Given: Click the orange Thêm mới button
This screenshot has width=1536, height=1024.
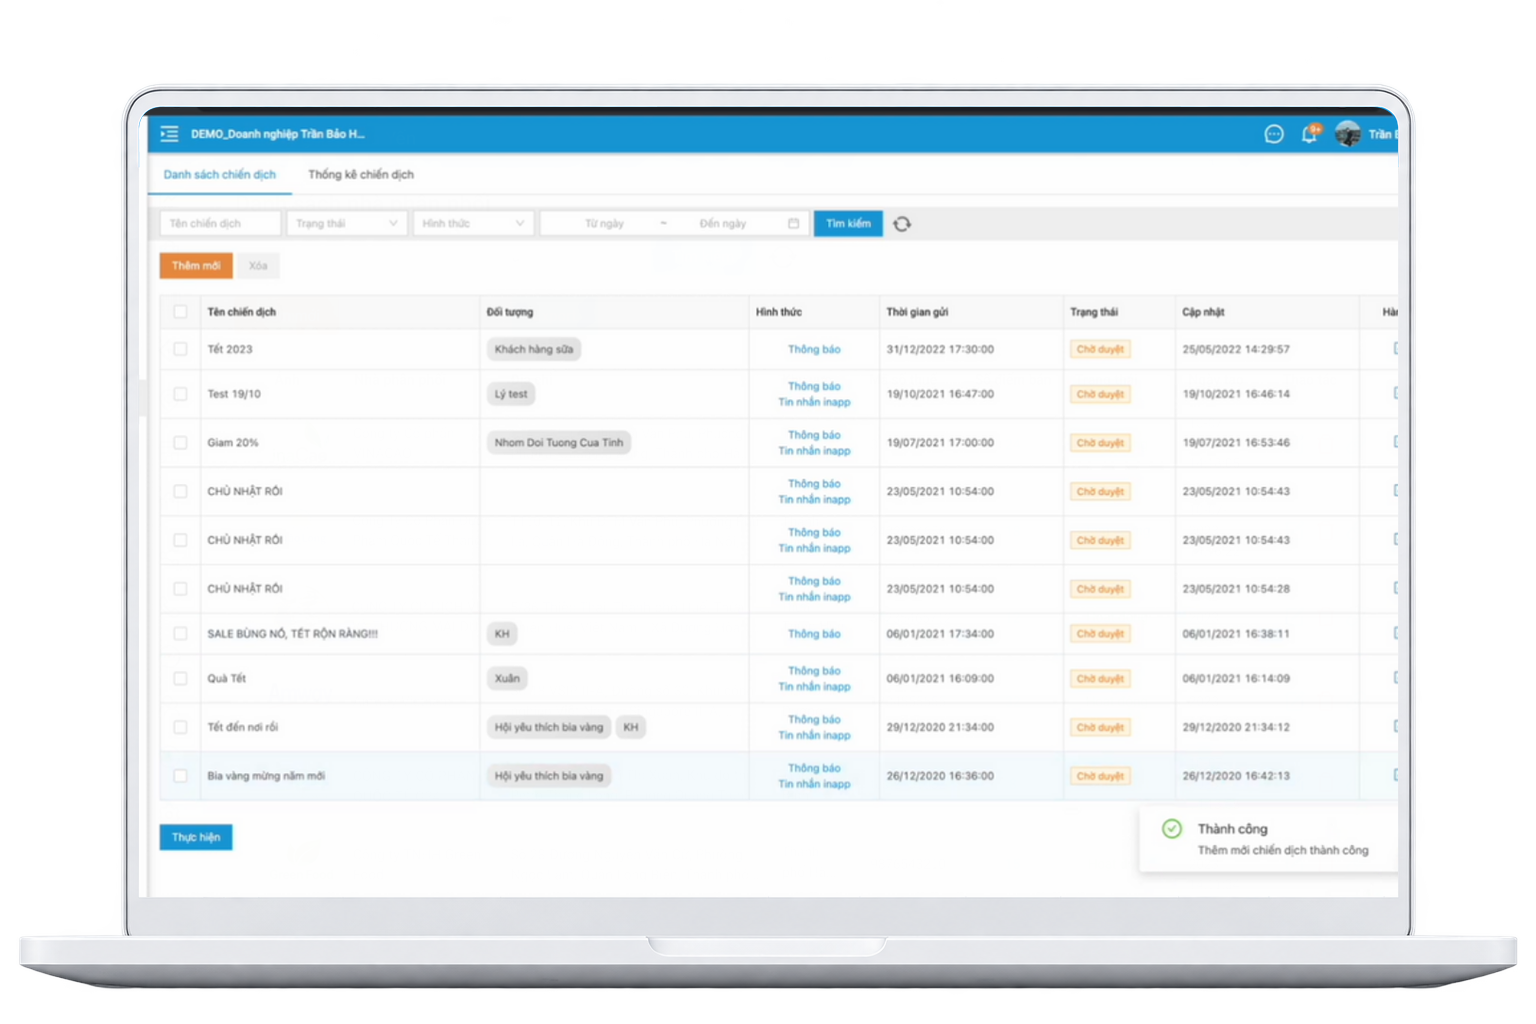Looking at the screenshot, I should tap(196, 265).
